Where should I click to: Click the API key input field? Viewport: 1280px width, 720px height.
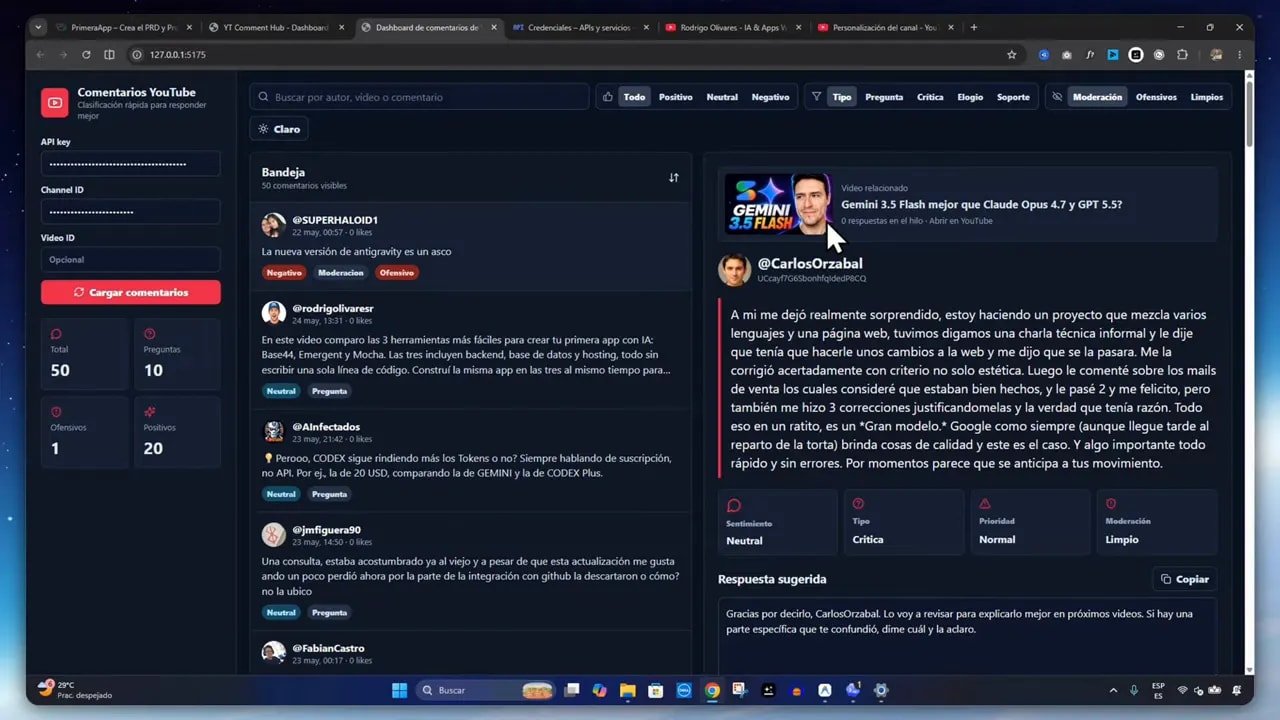point(131,164)
